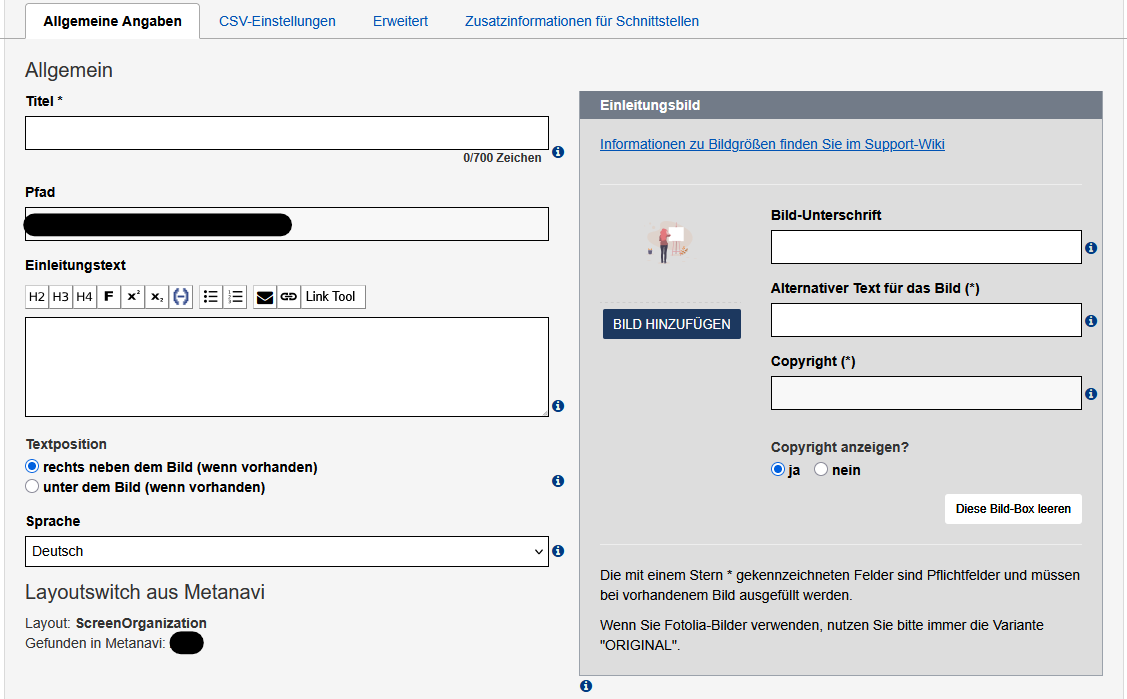The height and width of the screenshot is (699, 1127).
Task: Open info icon next to Titel field
Action: coord(558,152)
